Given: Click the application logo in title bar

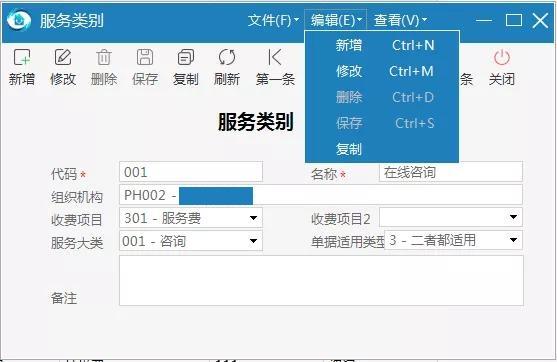Looking at the screenshot, I should 19,20.
